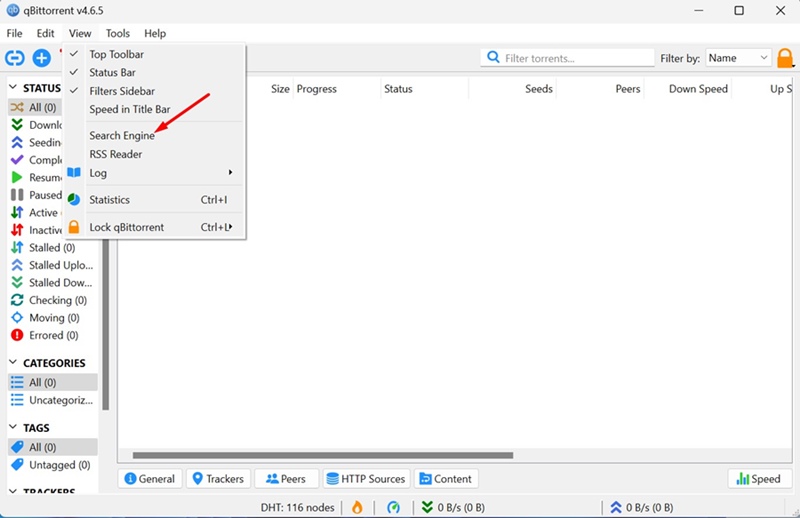Click the download speed green arrow icon

pos(428,507)
